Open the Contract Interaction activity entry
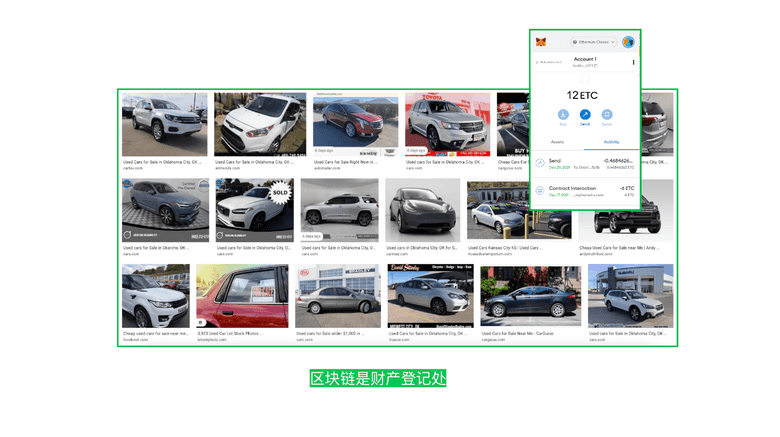The image size is (780, 437). tap(585, 190)
